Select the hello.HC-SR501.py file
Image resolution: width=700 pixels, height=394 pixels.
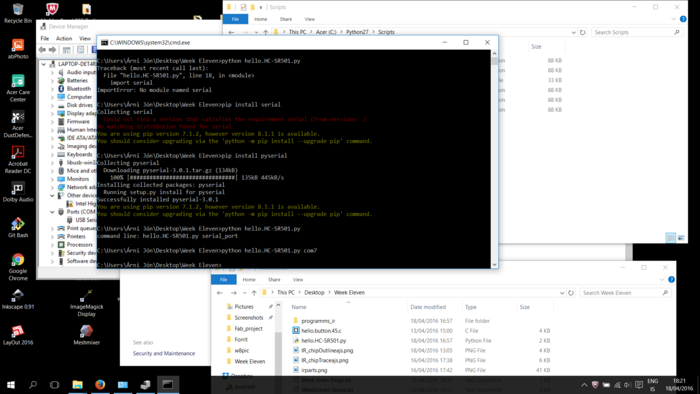(324, 340)
